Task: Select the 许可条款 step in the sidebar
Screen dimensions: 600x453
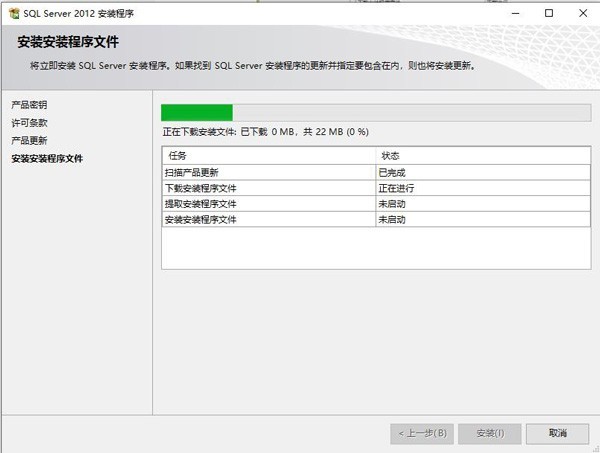Action: [x=29, y=123]
